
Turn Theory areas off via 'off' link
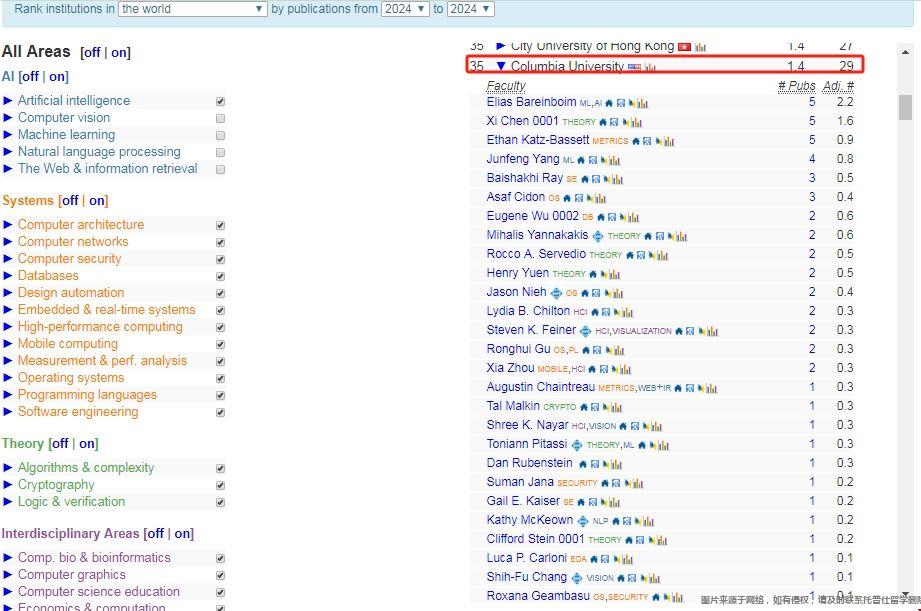coord(60,444)
